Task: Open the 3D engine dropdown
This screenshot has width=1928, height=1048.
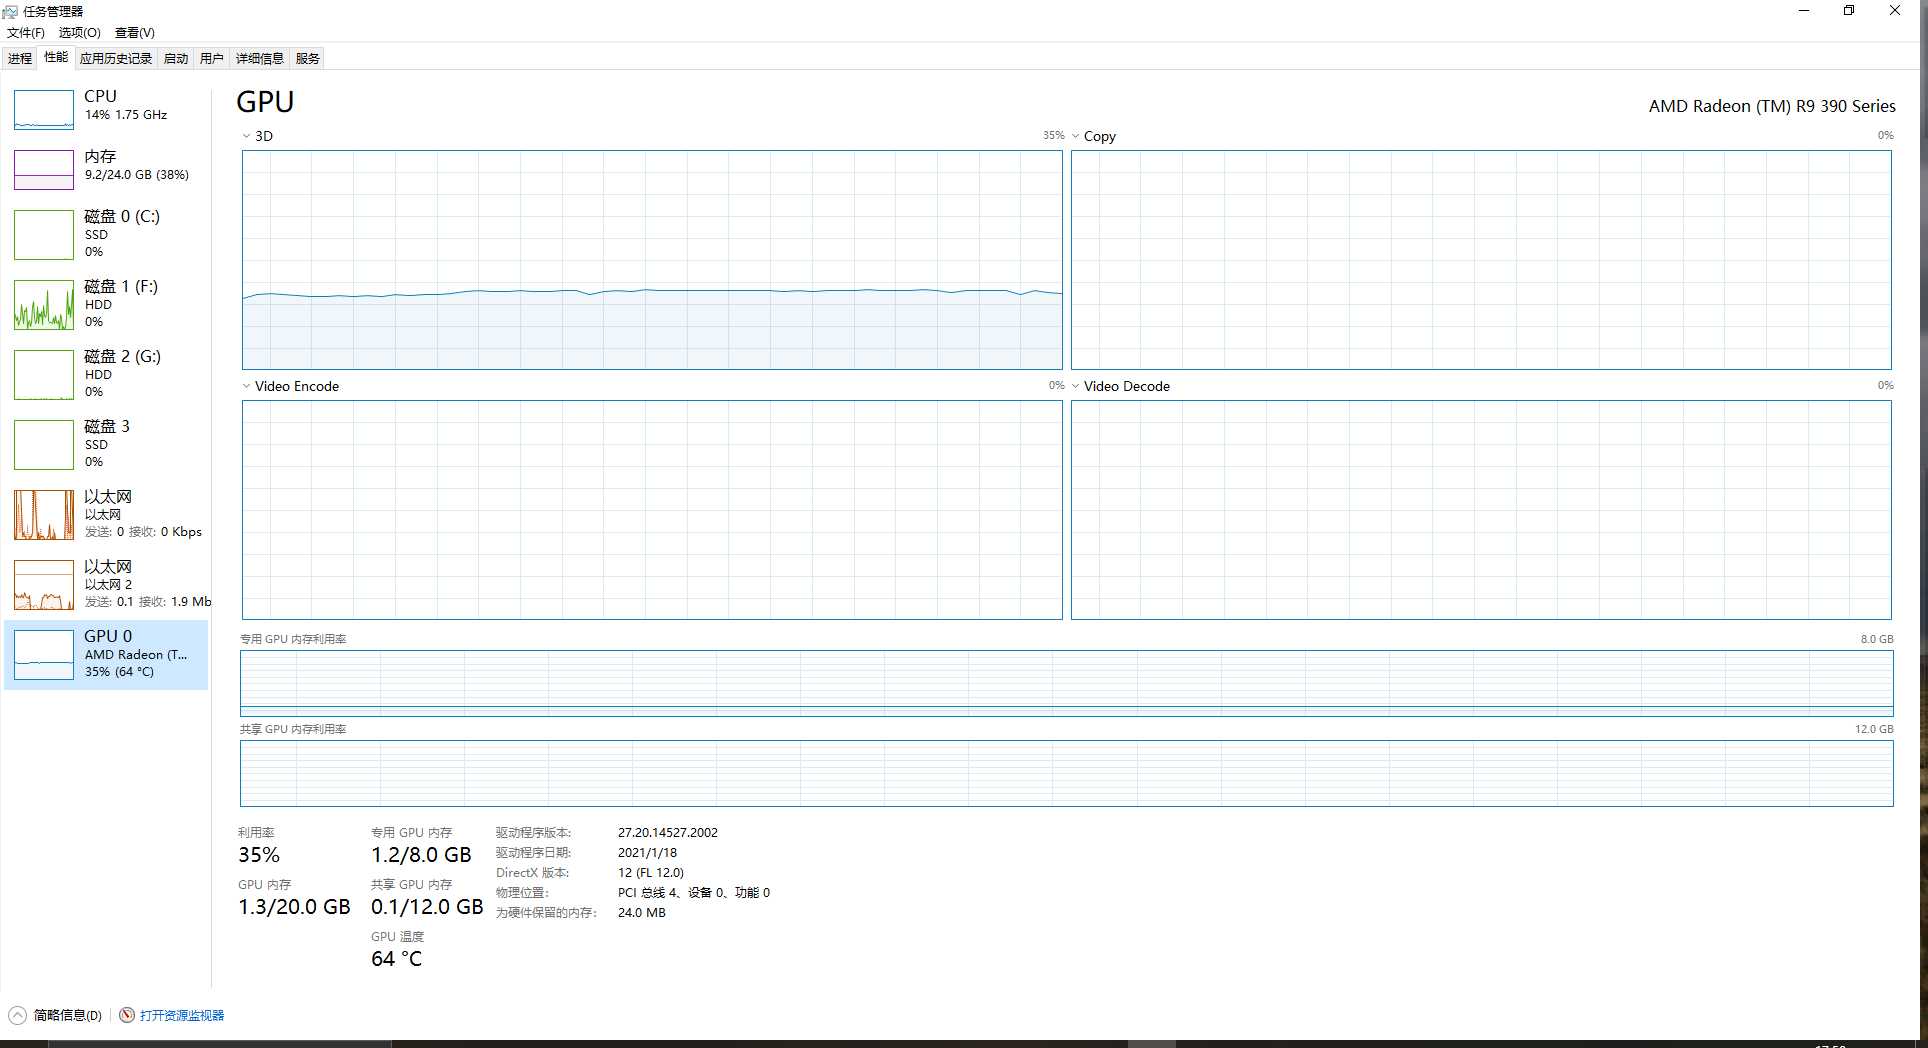Action: 246,136
